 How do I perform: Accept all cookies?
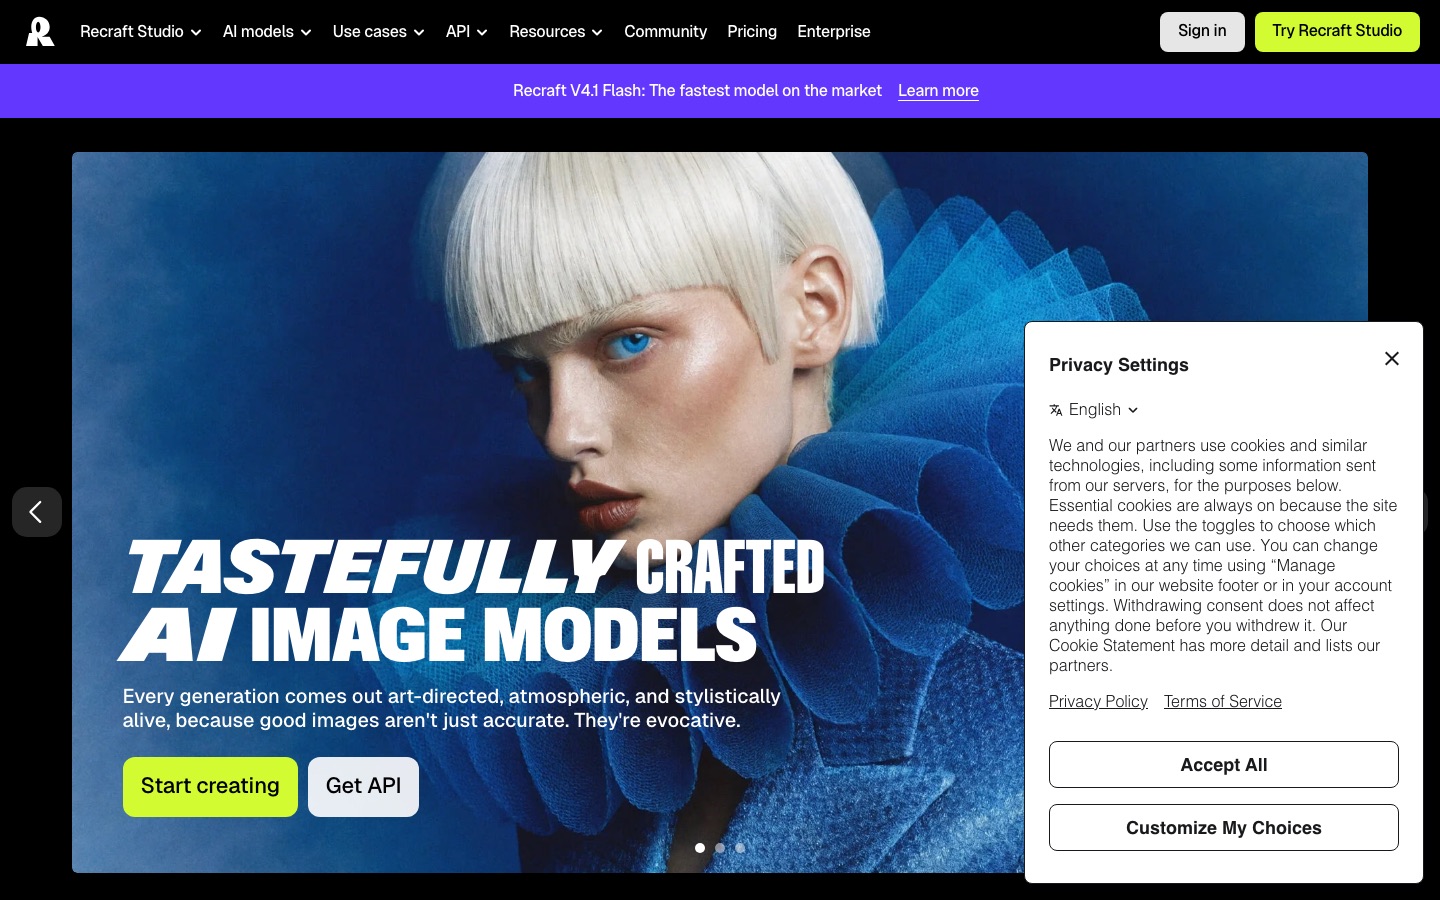point(1224,765)
